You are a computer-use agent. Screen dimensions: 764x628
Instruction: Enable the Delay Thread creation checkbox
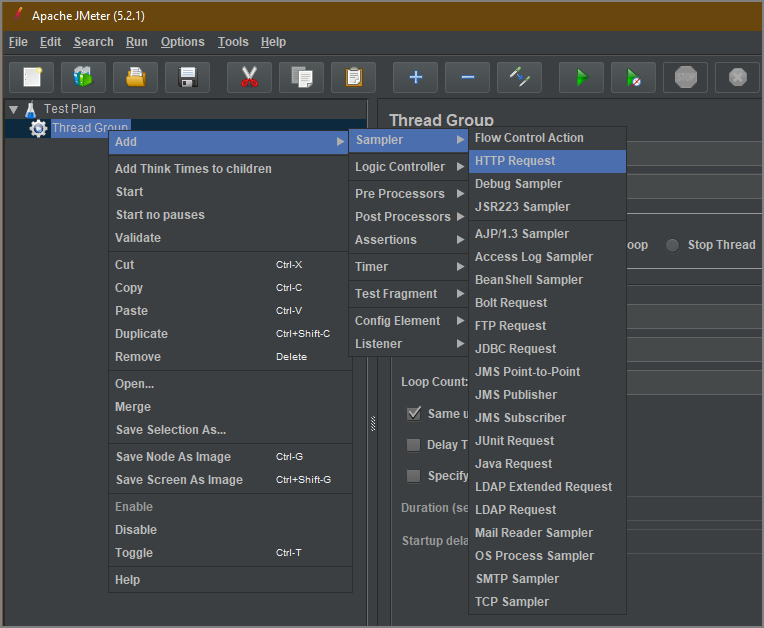point(414,445)
